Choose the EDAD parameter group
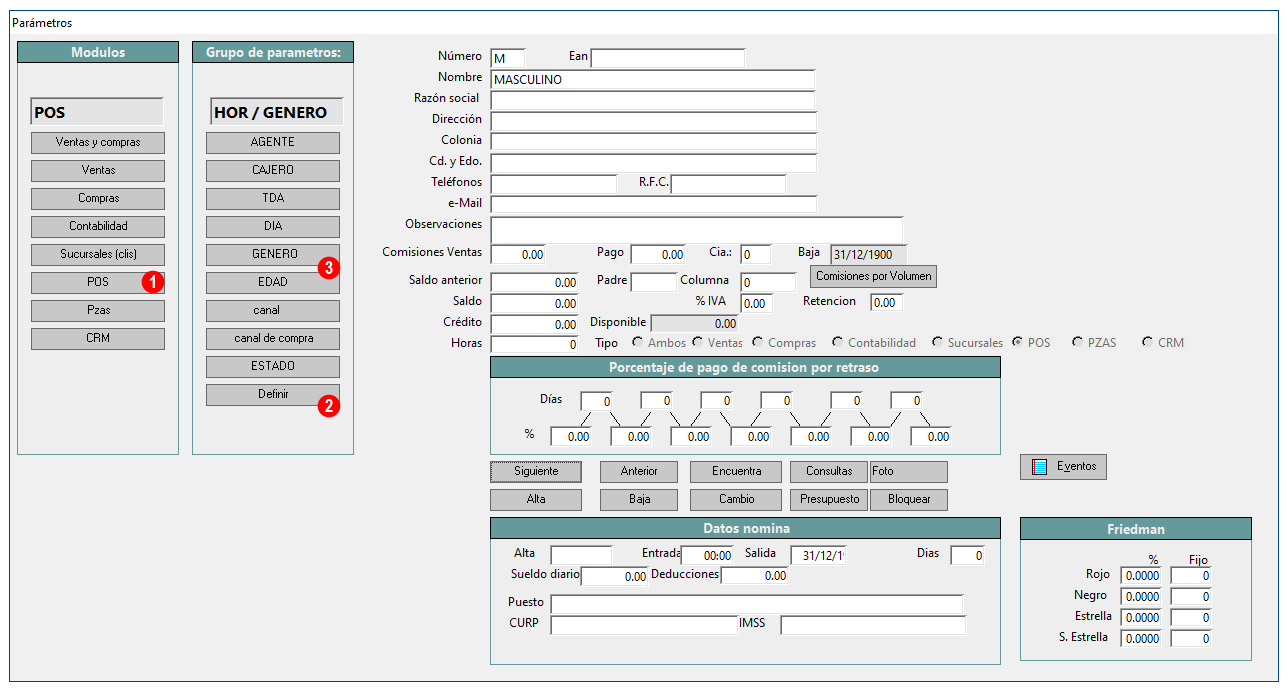This screenshot has height=691, width=1287. click(273, 282)
